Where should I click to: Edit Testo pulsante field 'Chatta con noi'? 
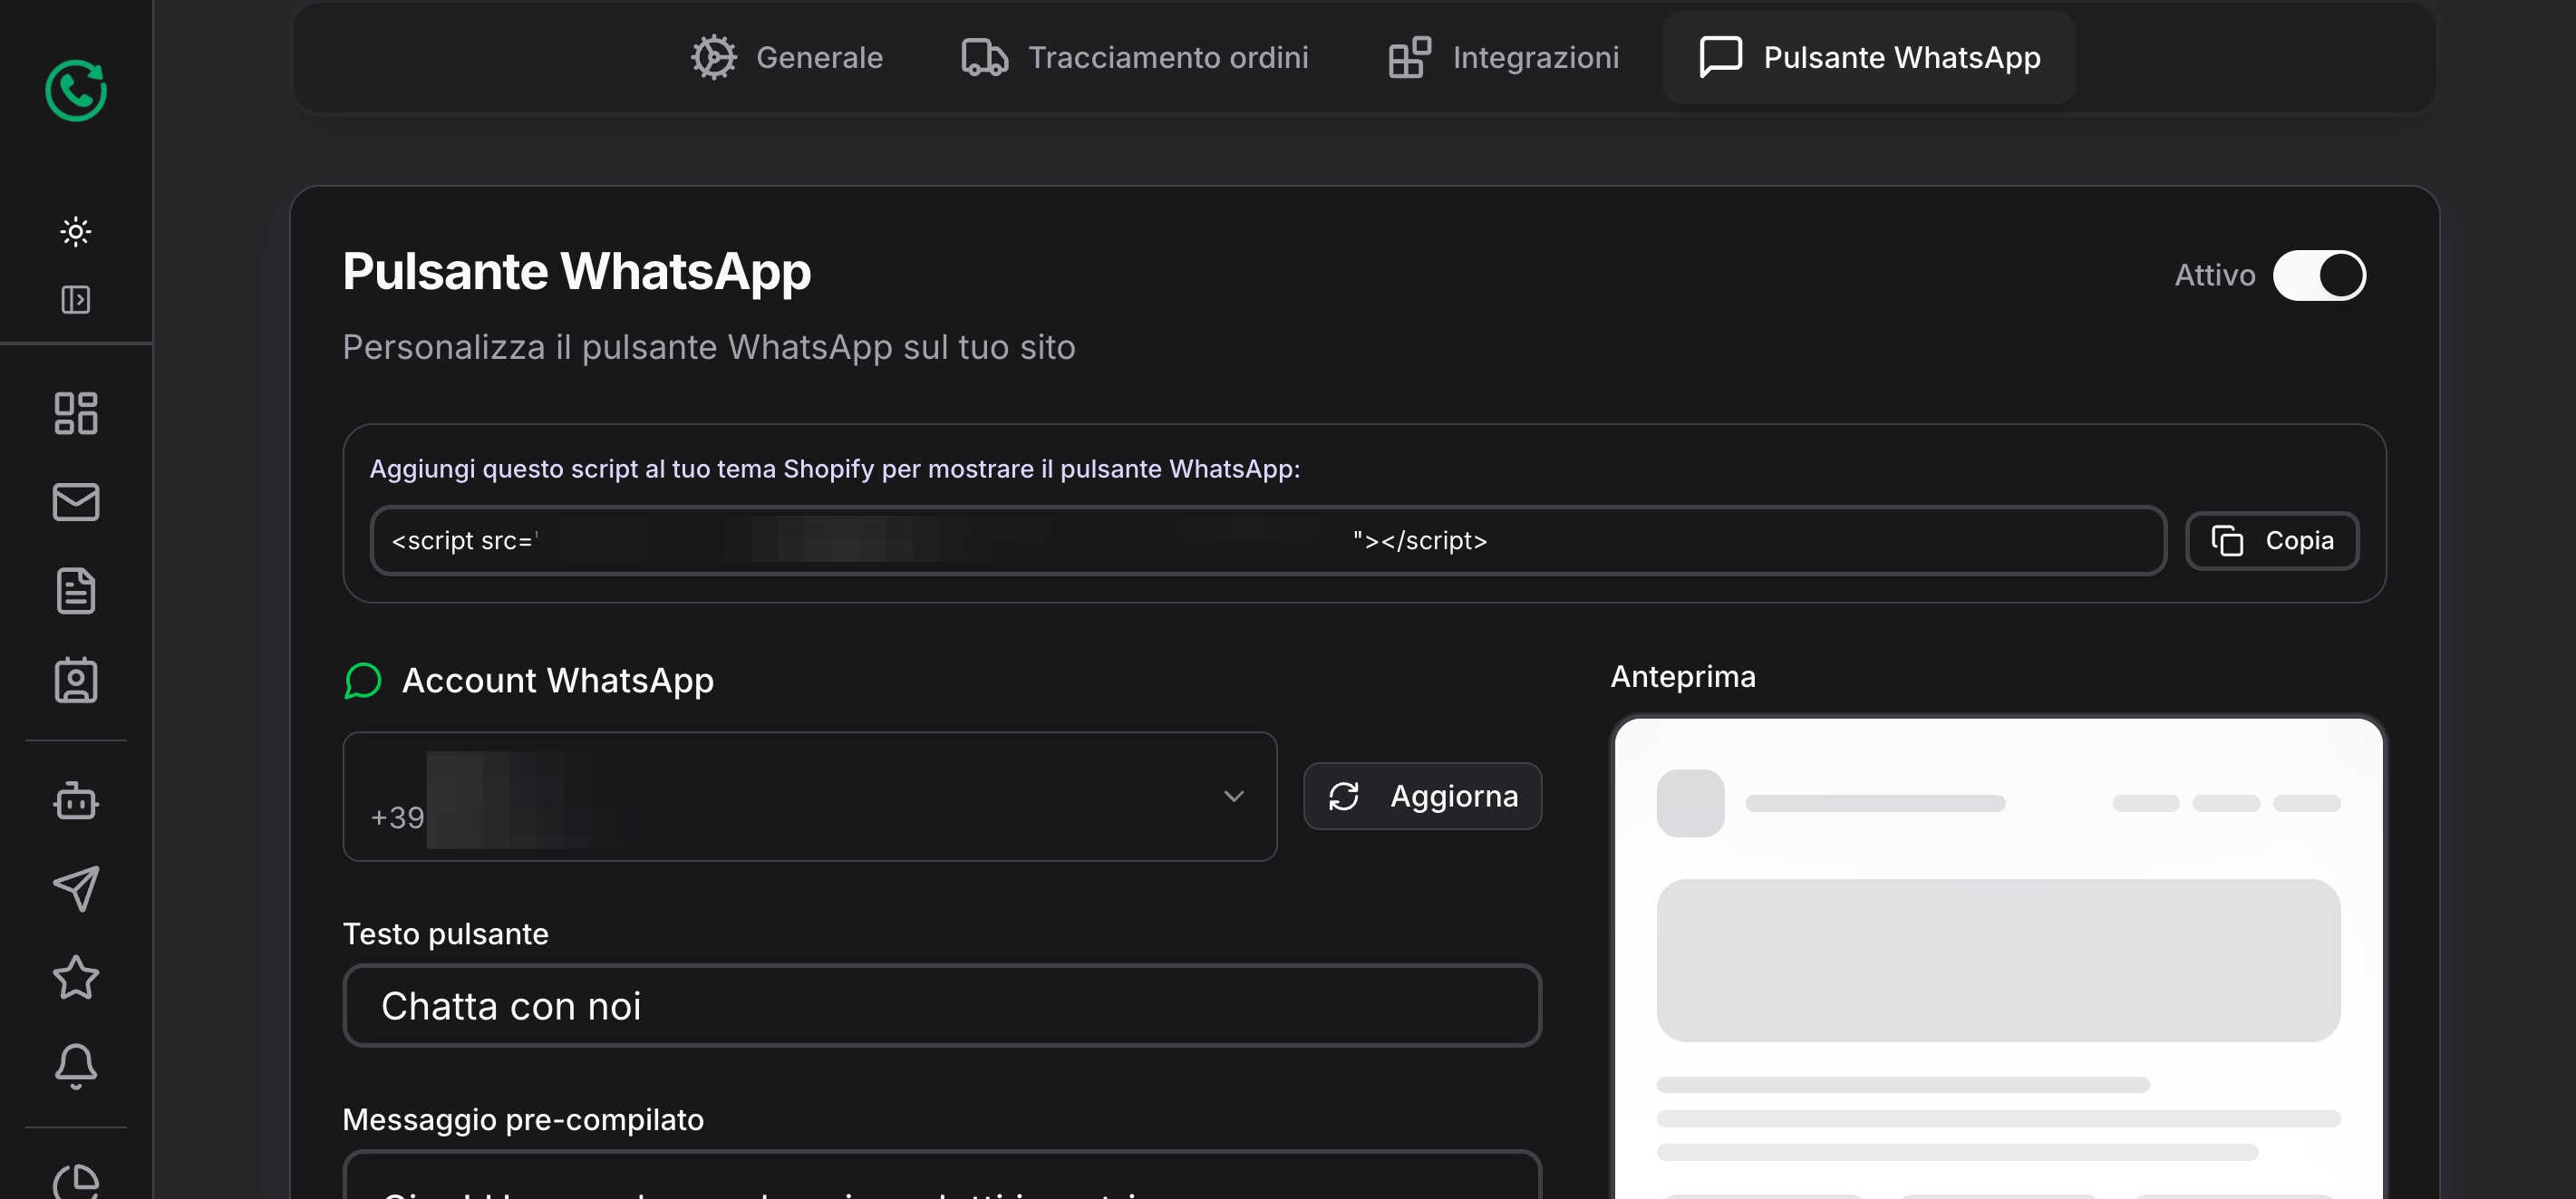(x=942, y=1006)
